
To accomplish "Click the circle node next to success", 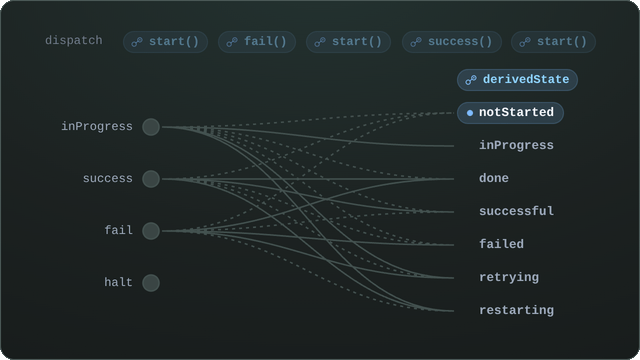I will point(151,179).
